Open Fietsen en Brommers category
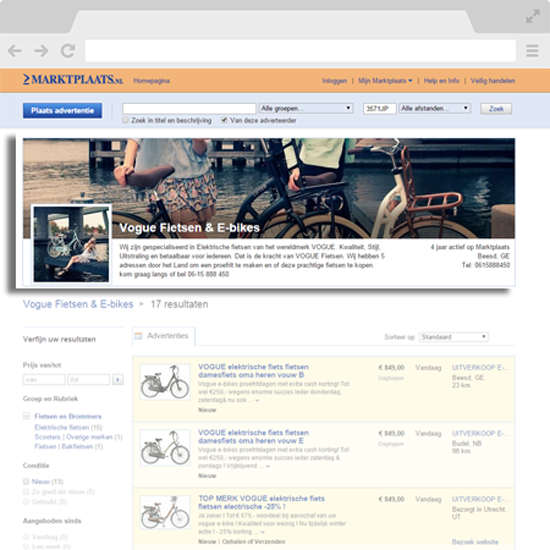The width and height of the screenshot is (550, 550). [x=68, y=416]
